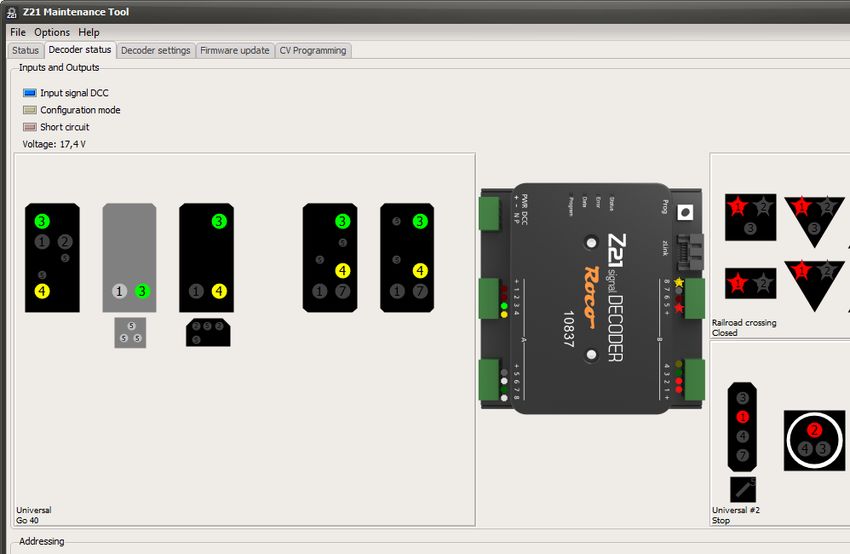850x554 pixels.
Task: Click the PWR DCC green terminal block
Action: 490,214
